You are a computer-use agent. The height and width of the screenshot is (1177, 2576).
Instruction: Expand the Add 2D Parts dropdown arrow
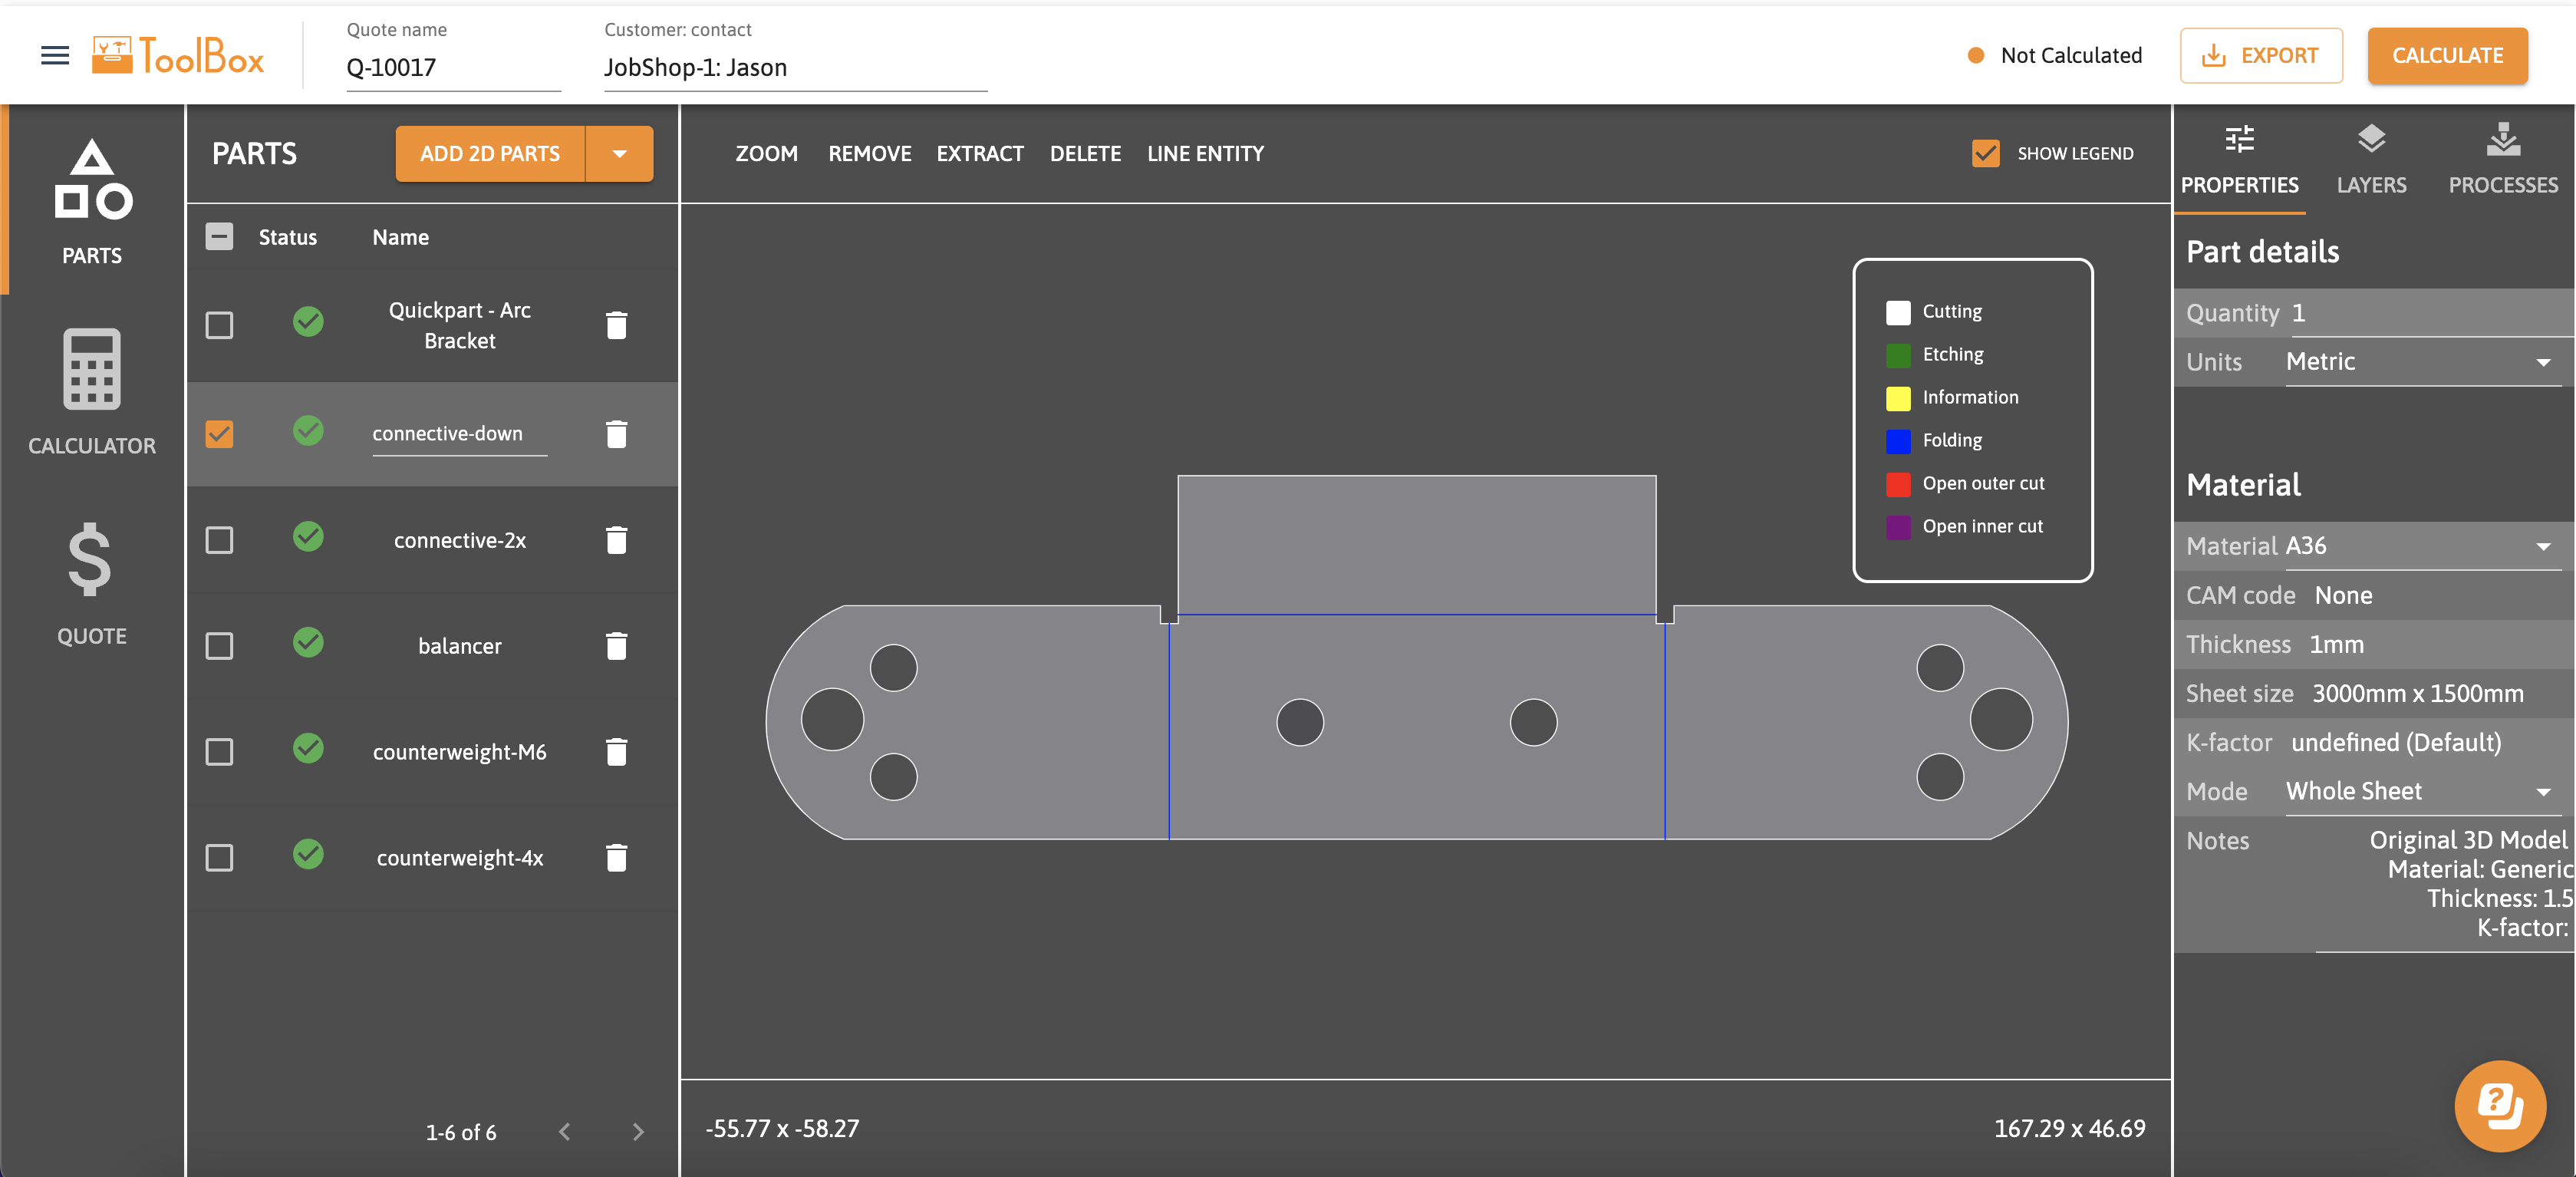coord(619,154)
